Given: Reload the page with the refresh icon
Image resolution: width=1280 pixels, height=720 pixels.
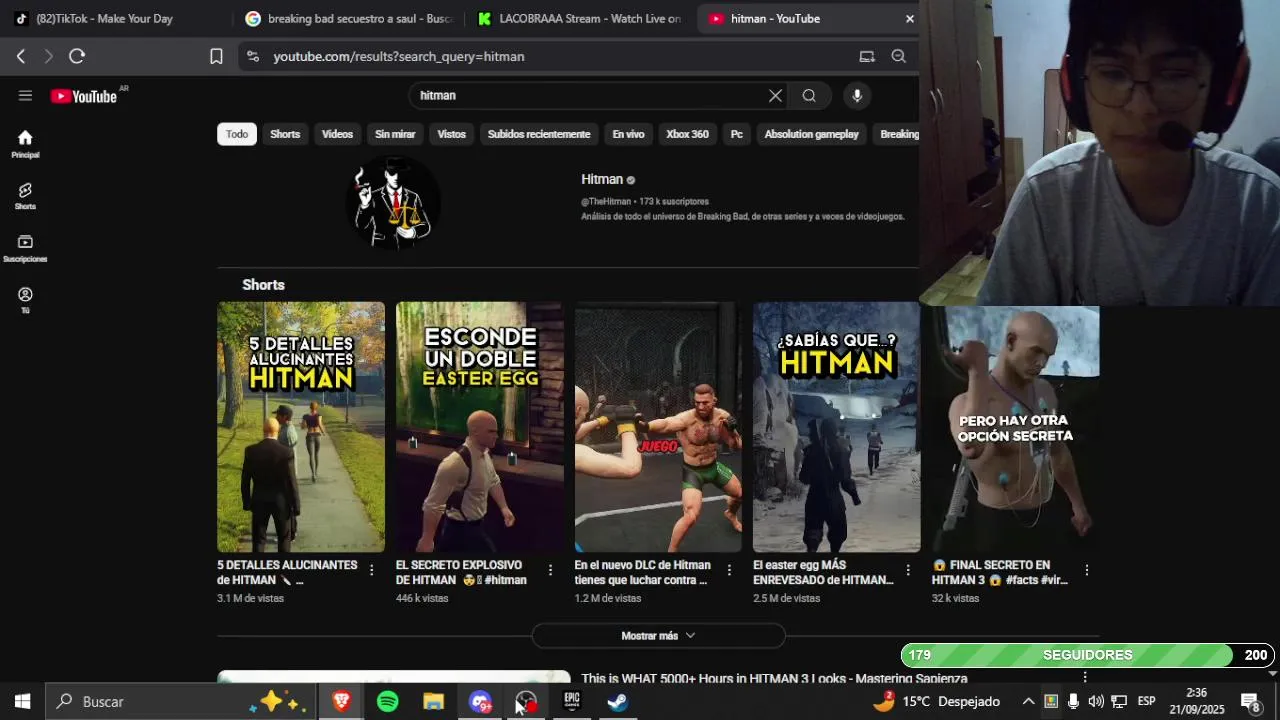Looking at the screenshot, I should tap(77, 57).
